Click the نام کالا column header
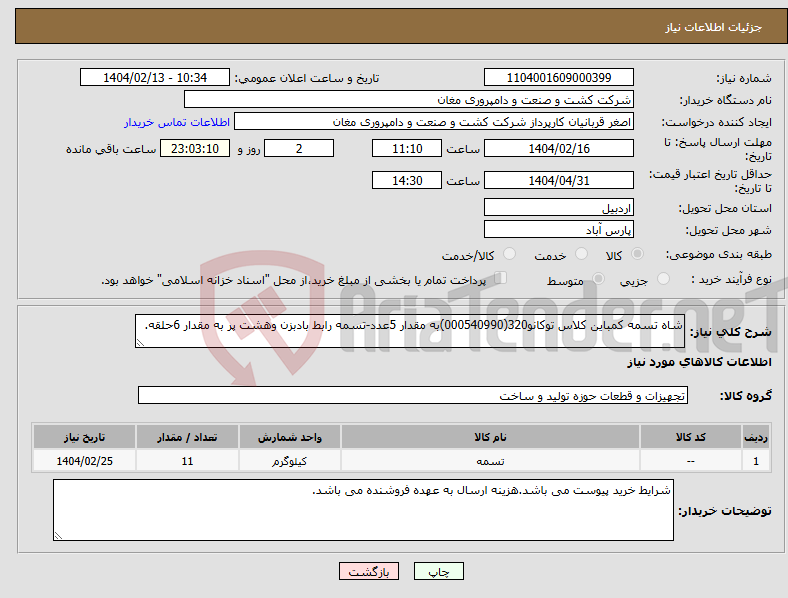Image resolution: width=788 pixels, height=598 pixels. pyautogui.click(x=490, y=437)
